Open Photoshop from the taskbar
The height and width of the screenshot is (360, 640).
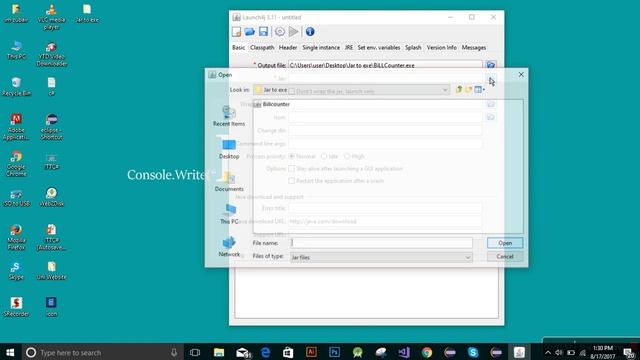334,352
